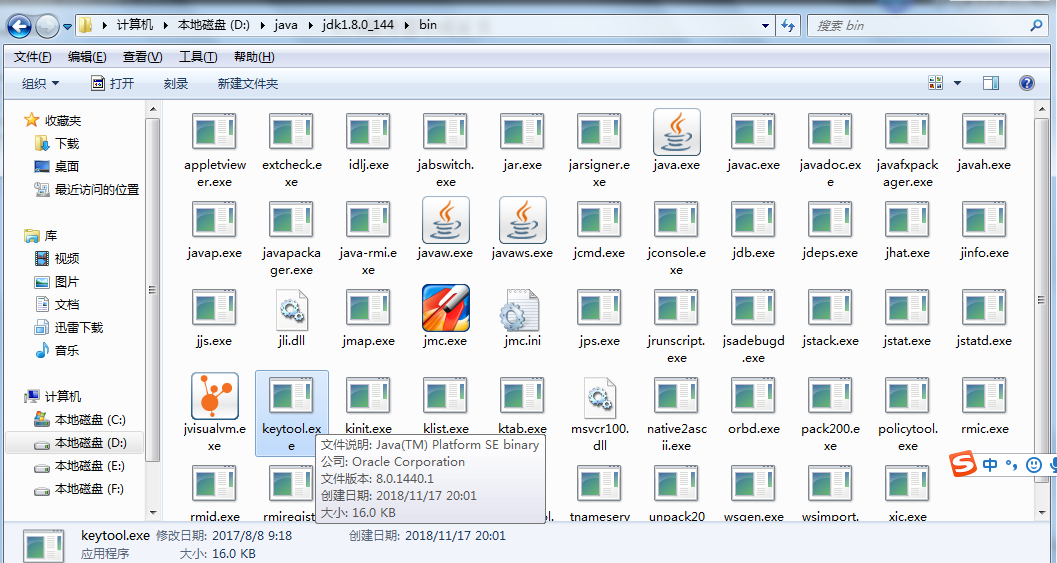Navigate to jdk1.8.0_144 in breadcrumb
Viewport: 1057px width, 563px height.
click(358, 26)
